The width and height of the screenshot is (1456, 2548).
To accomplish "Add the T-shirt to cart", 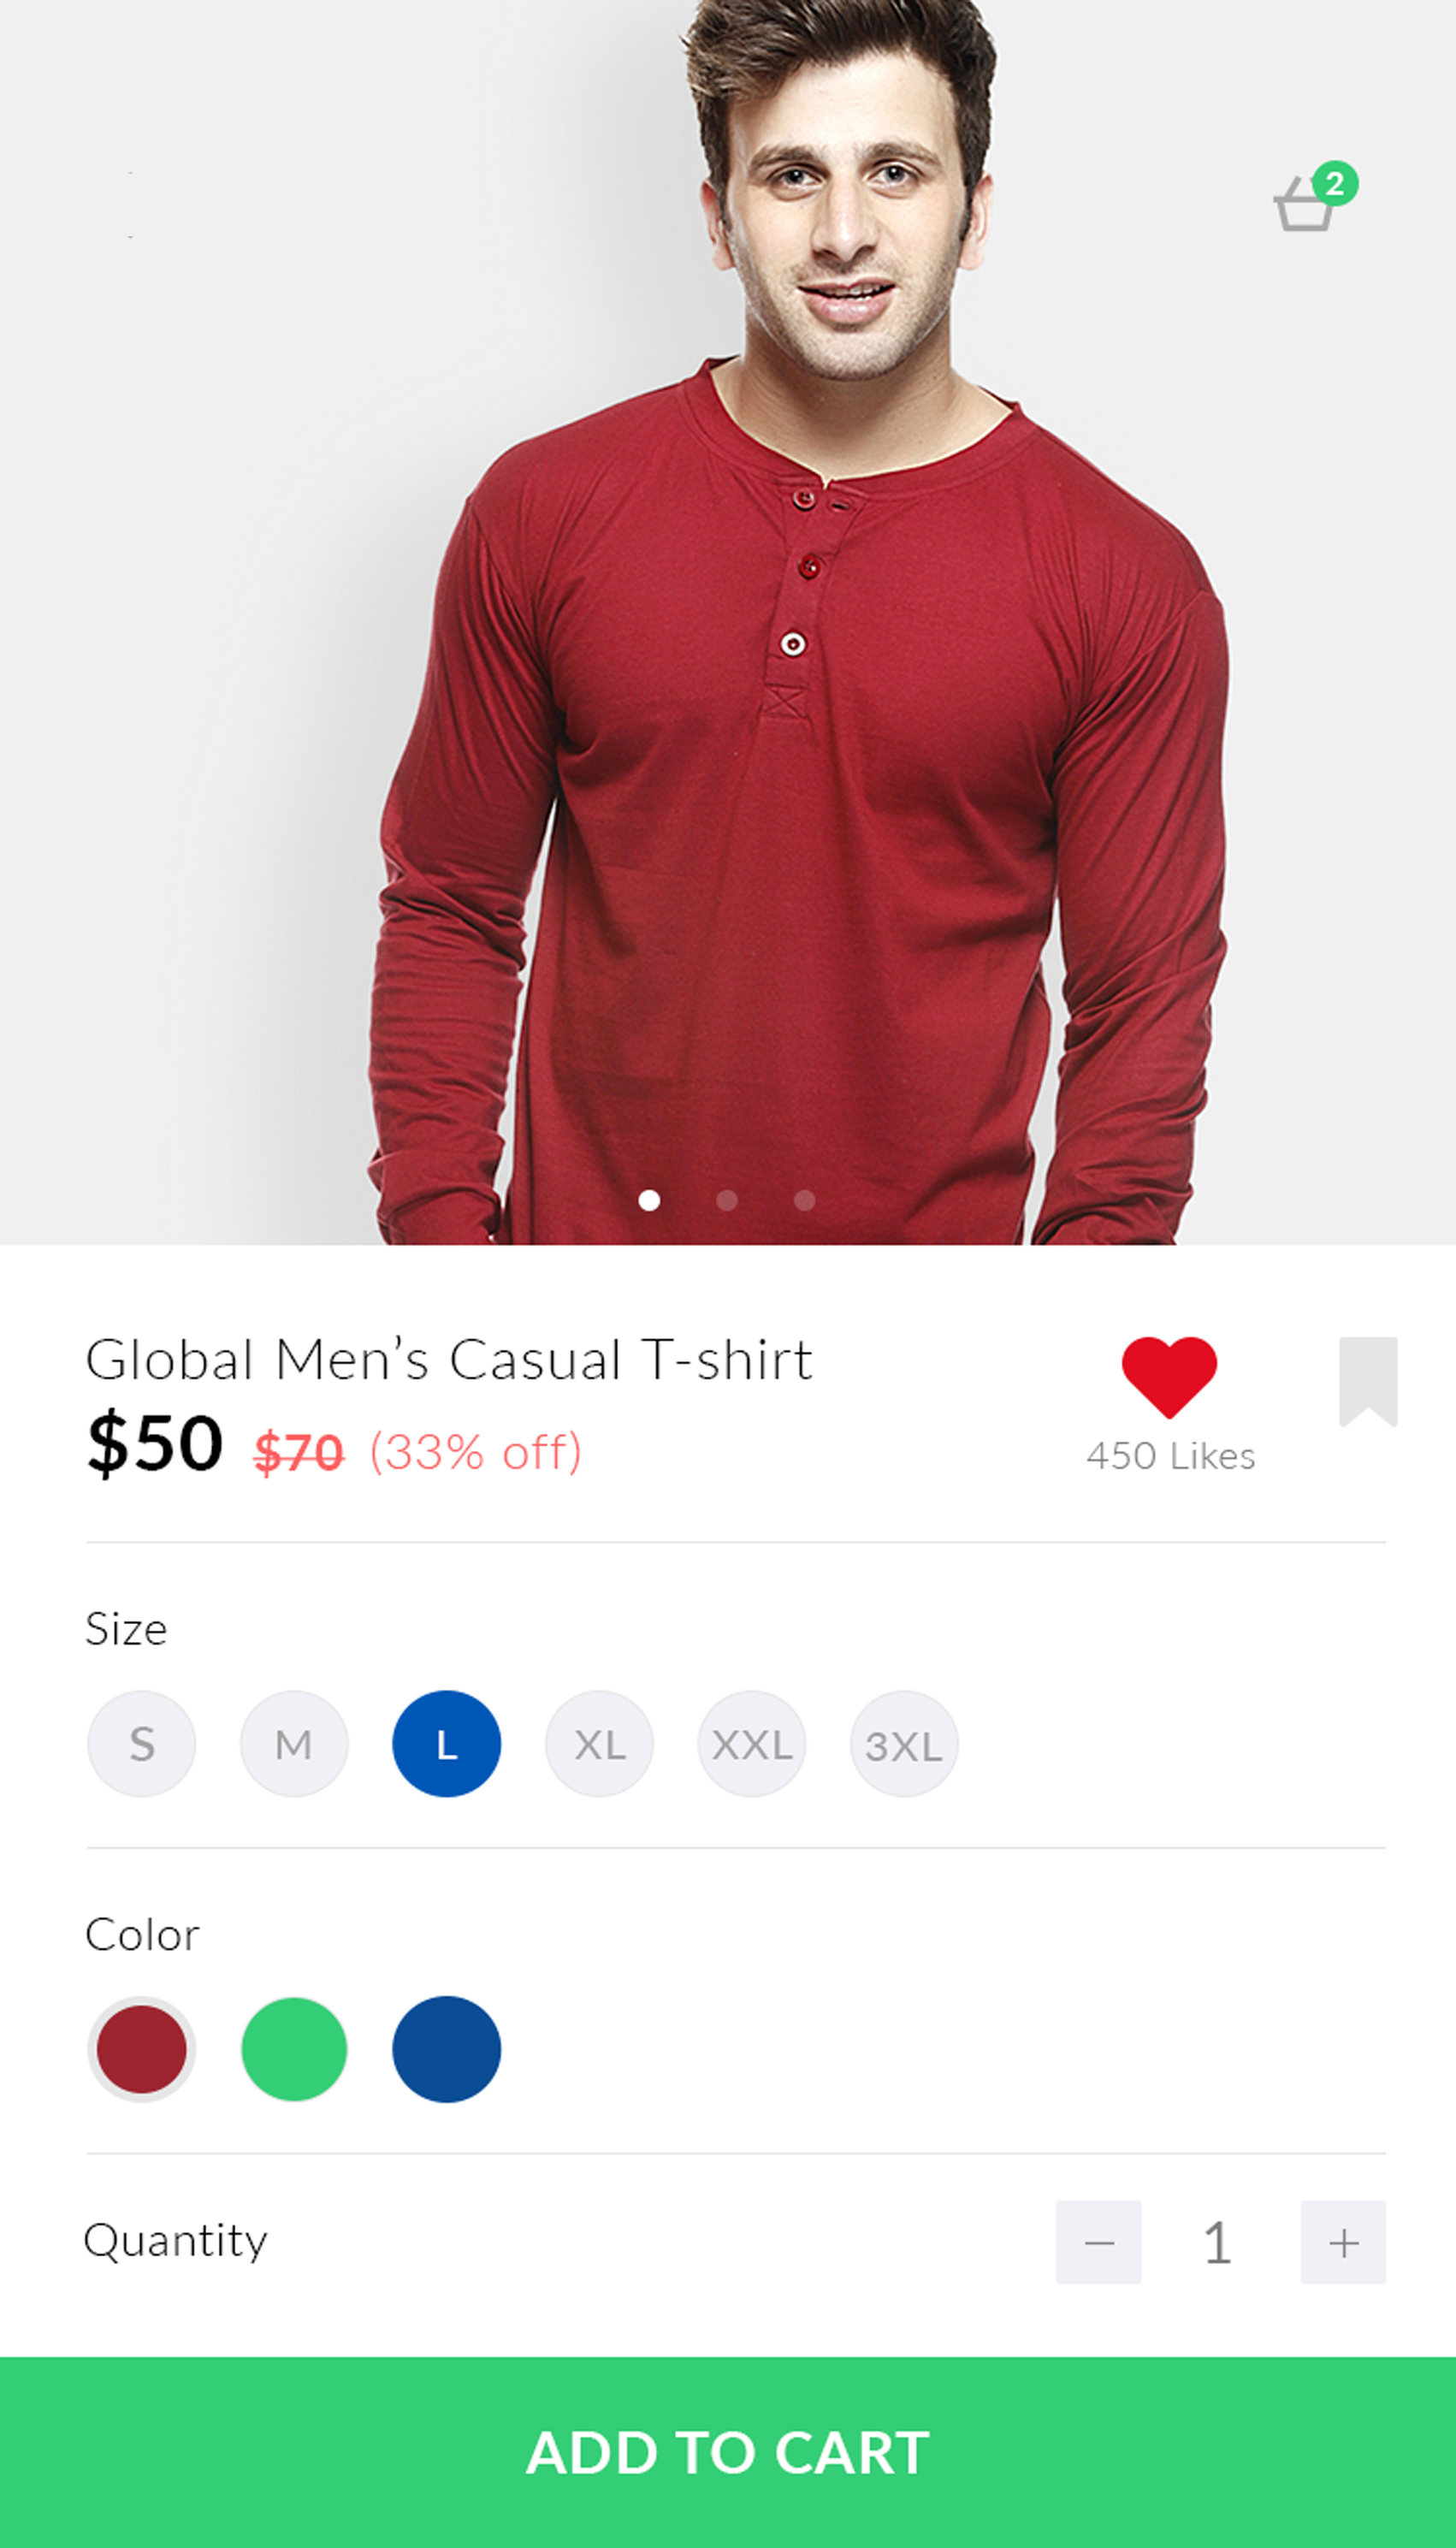I will [x=728, y=2452].
